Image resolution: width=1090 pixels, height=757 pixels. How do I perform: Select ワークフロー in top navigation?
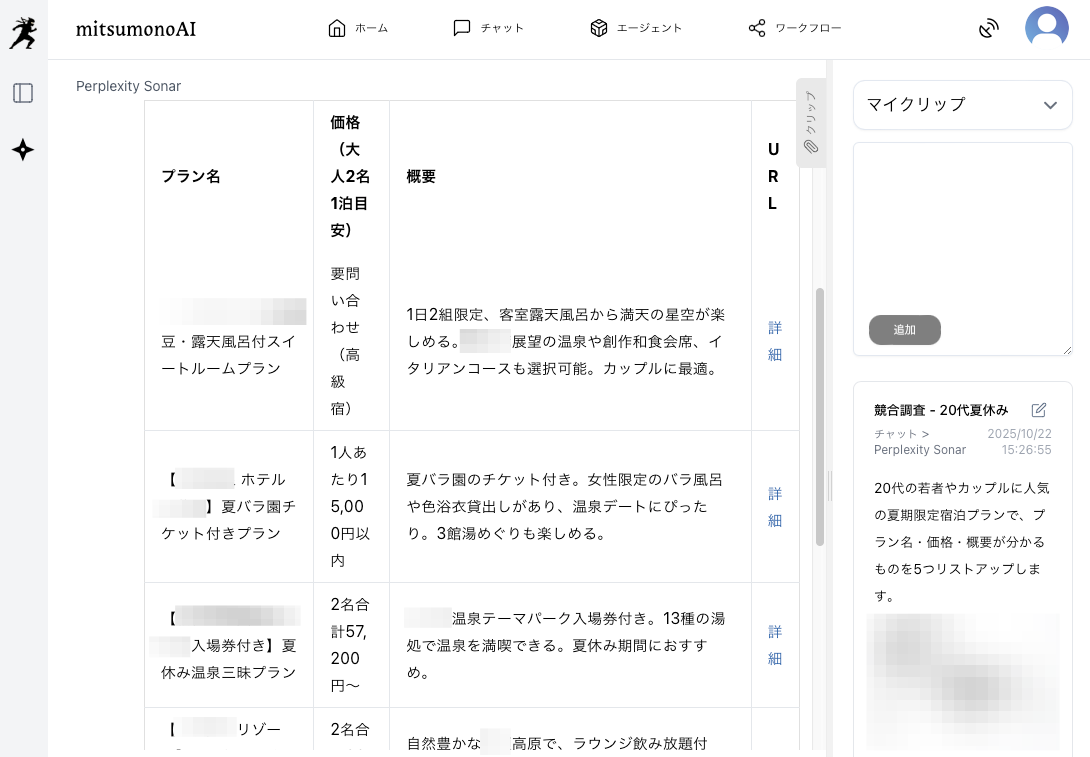[x=795, y=28]
